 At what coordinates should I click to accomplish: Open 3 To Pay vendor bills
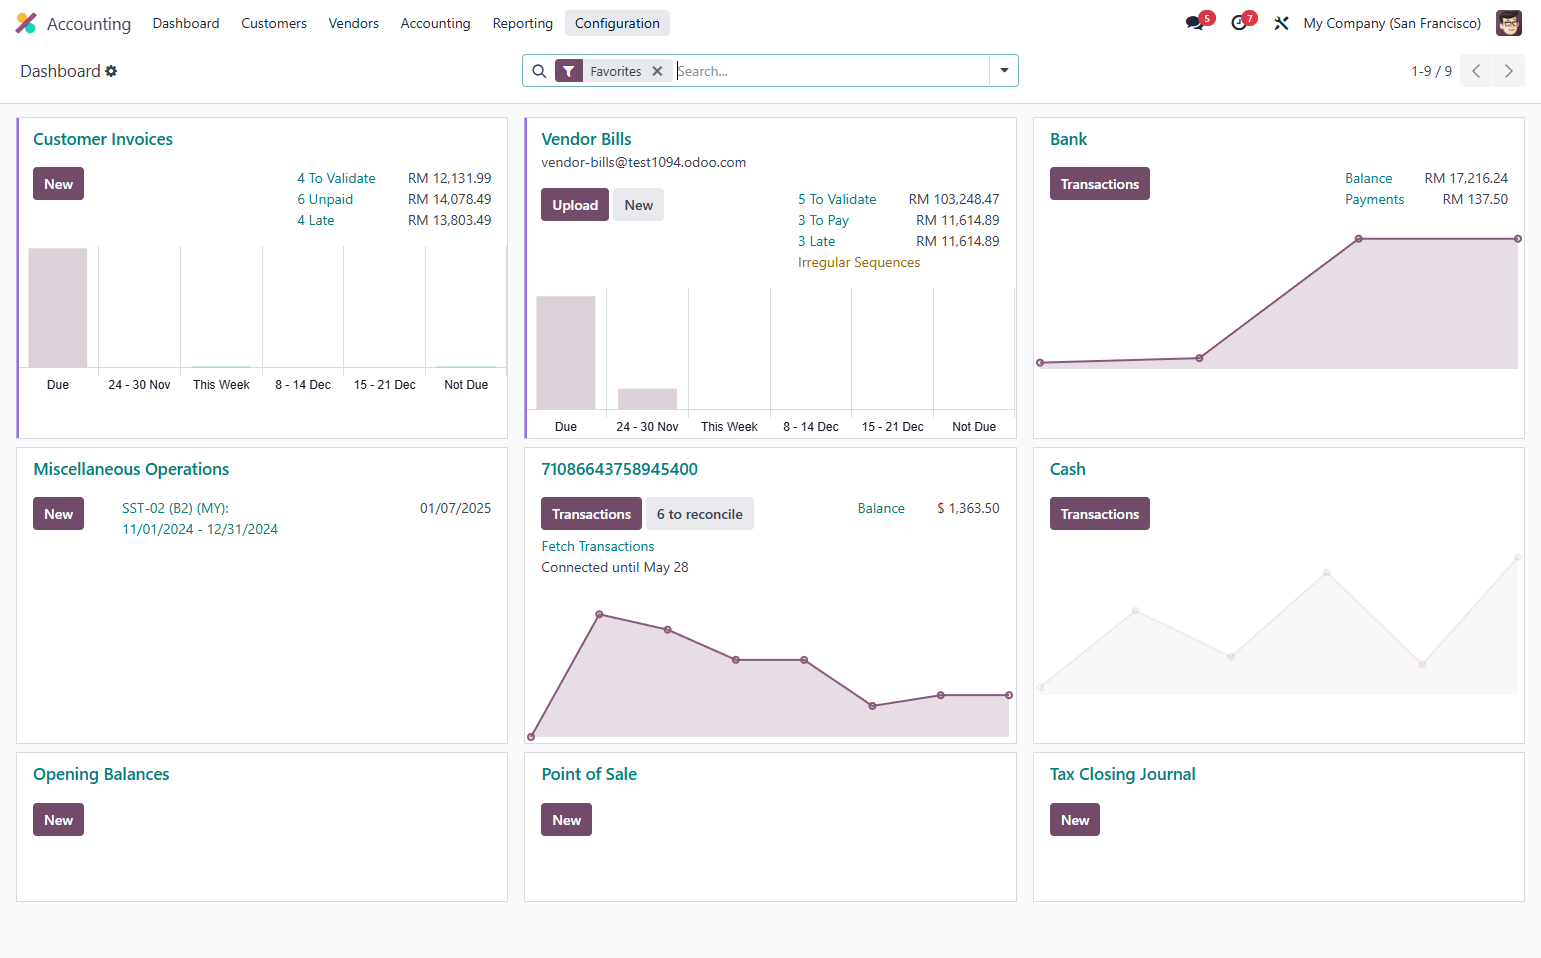(x=823, y=220)
